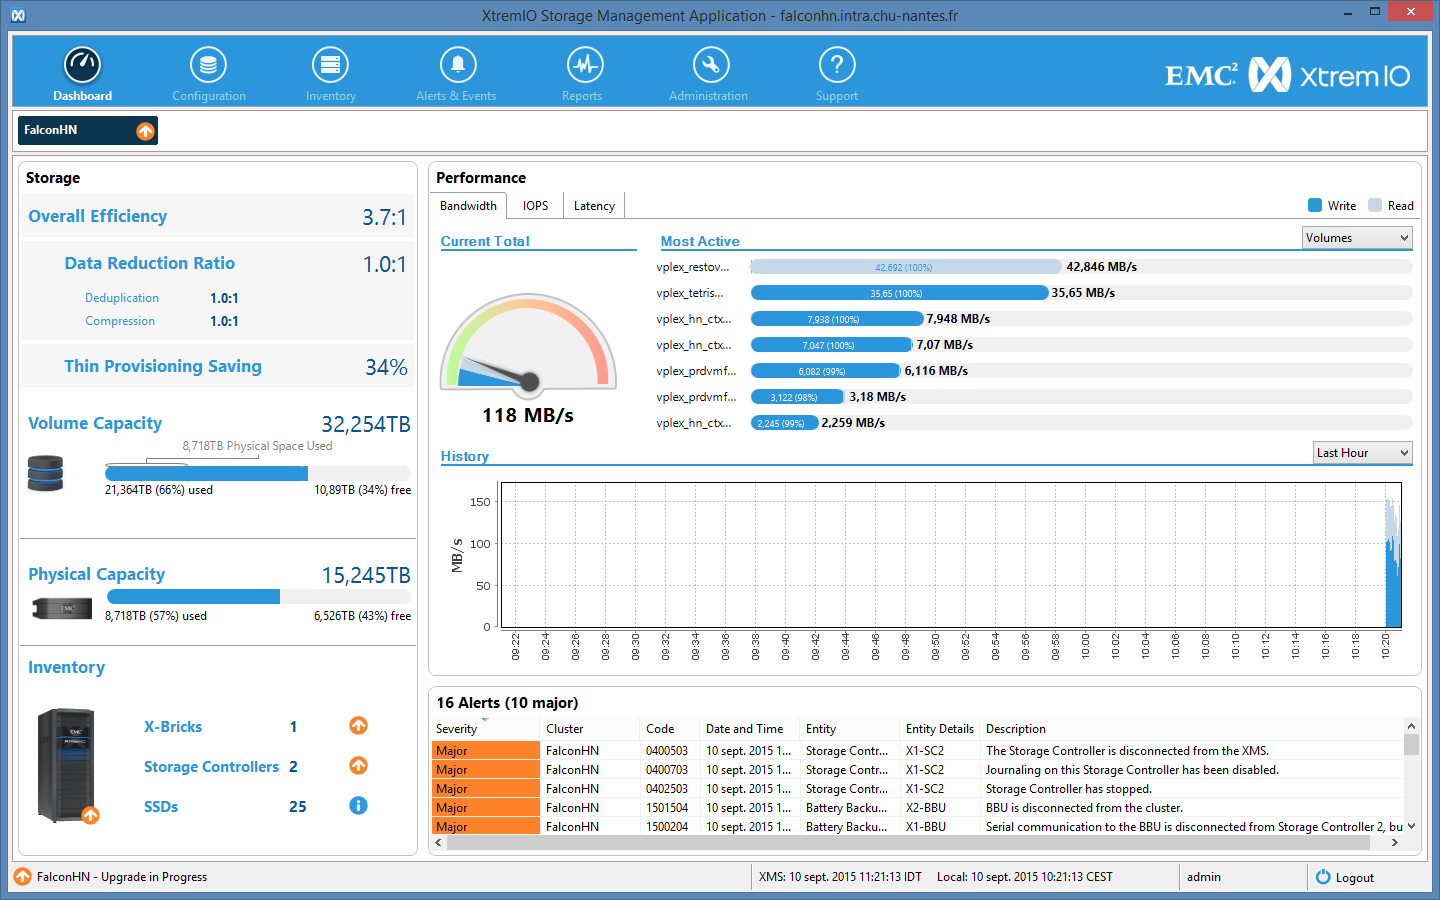Click the SSDs info icon
1440x900 pixels.
click(358, 806)
